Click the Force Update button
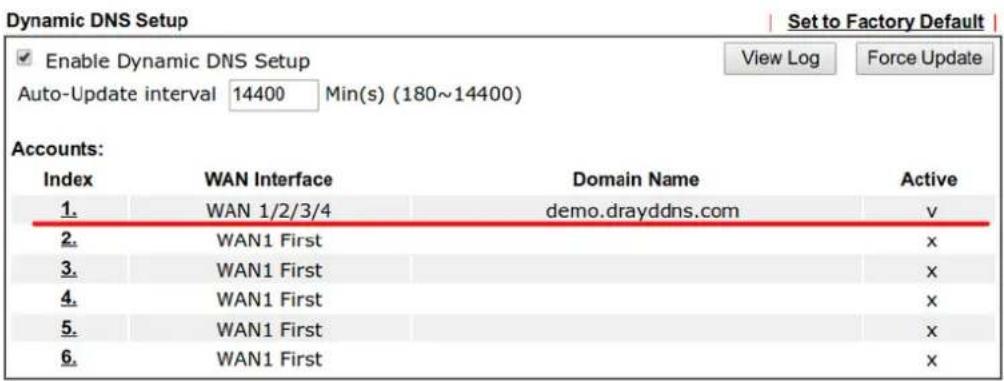The width and height of the screenshot is (1004, 381). (x=924, y=59)
